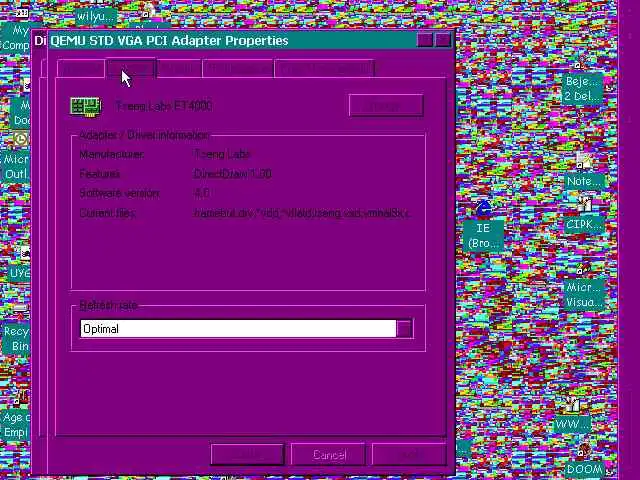Open the UYE desktop shortcut
The height and width of the screenshot is (480, 640).
pos(20,265)
